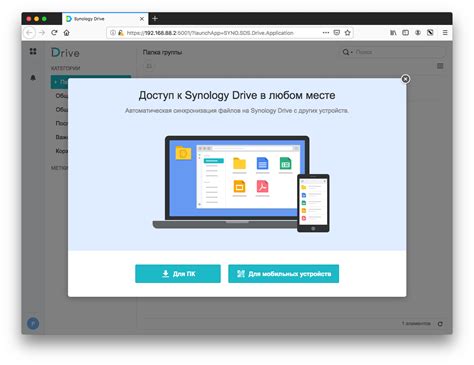Click the site information icon
This screenshot has width=474, height=365.
point(113,33)
